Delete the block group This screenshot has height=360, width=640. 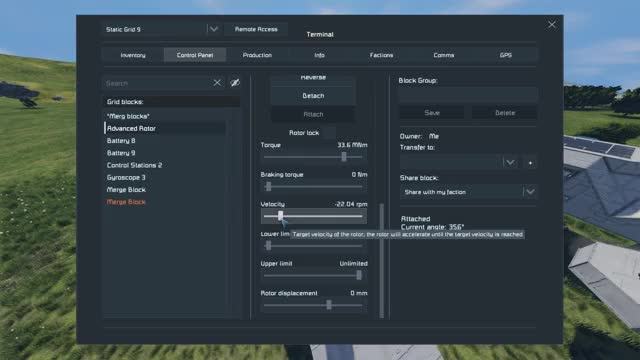click(504, 113)
